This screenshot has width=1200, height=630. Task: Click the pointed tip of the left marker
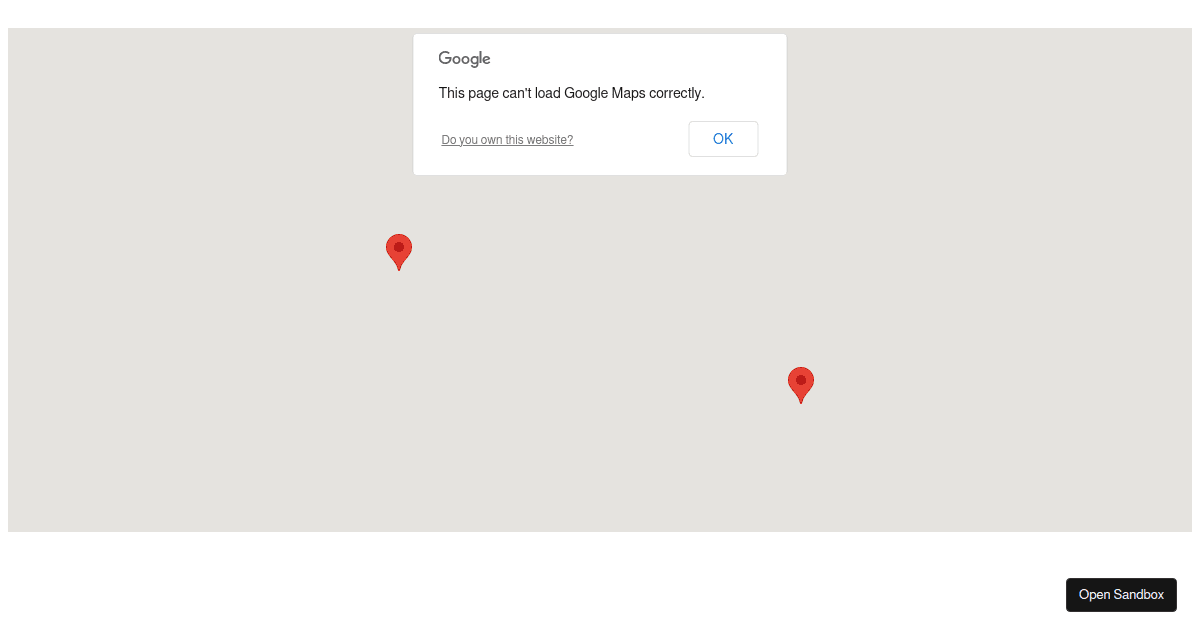pyautogui.click(x=399, y=268)
